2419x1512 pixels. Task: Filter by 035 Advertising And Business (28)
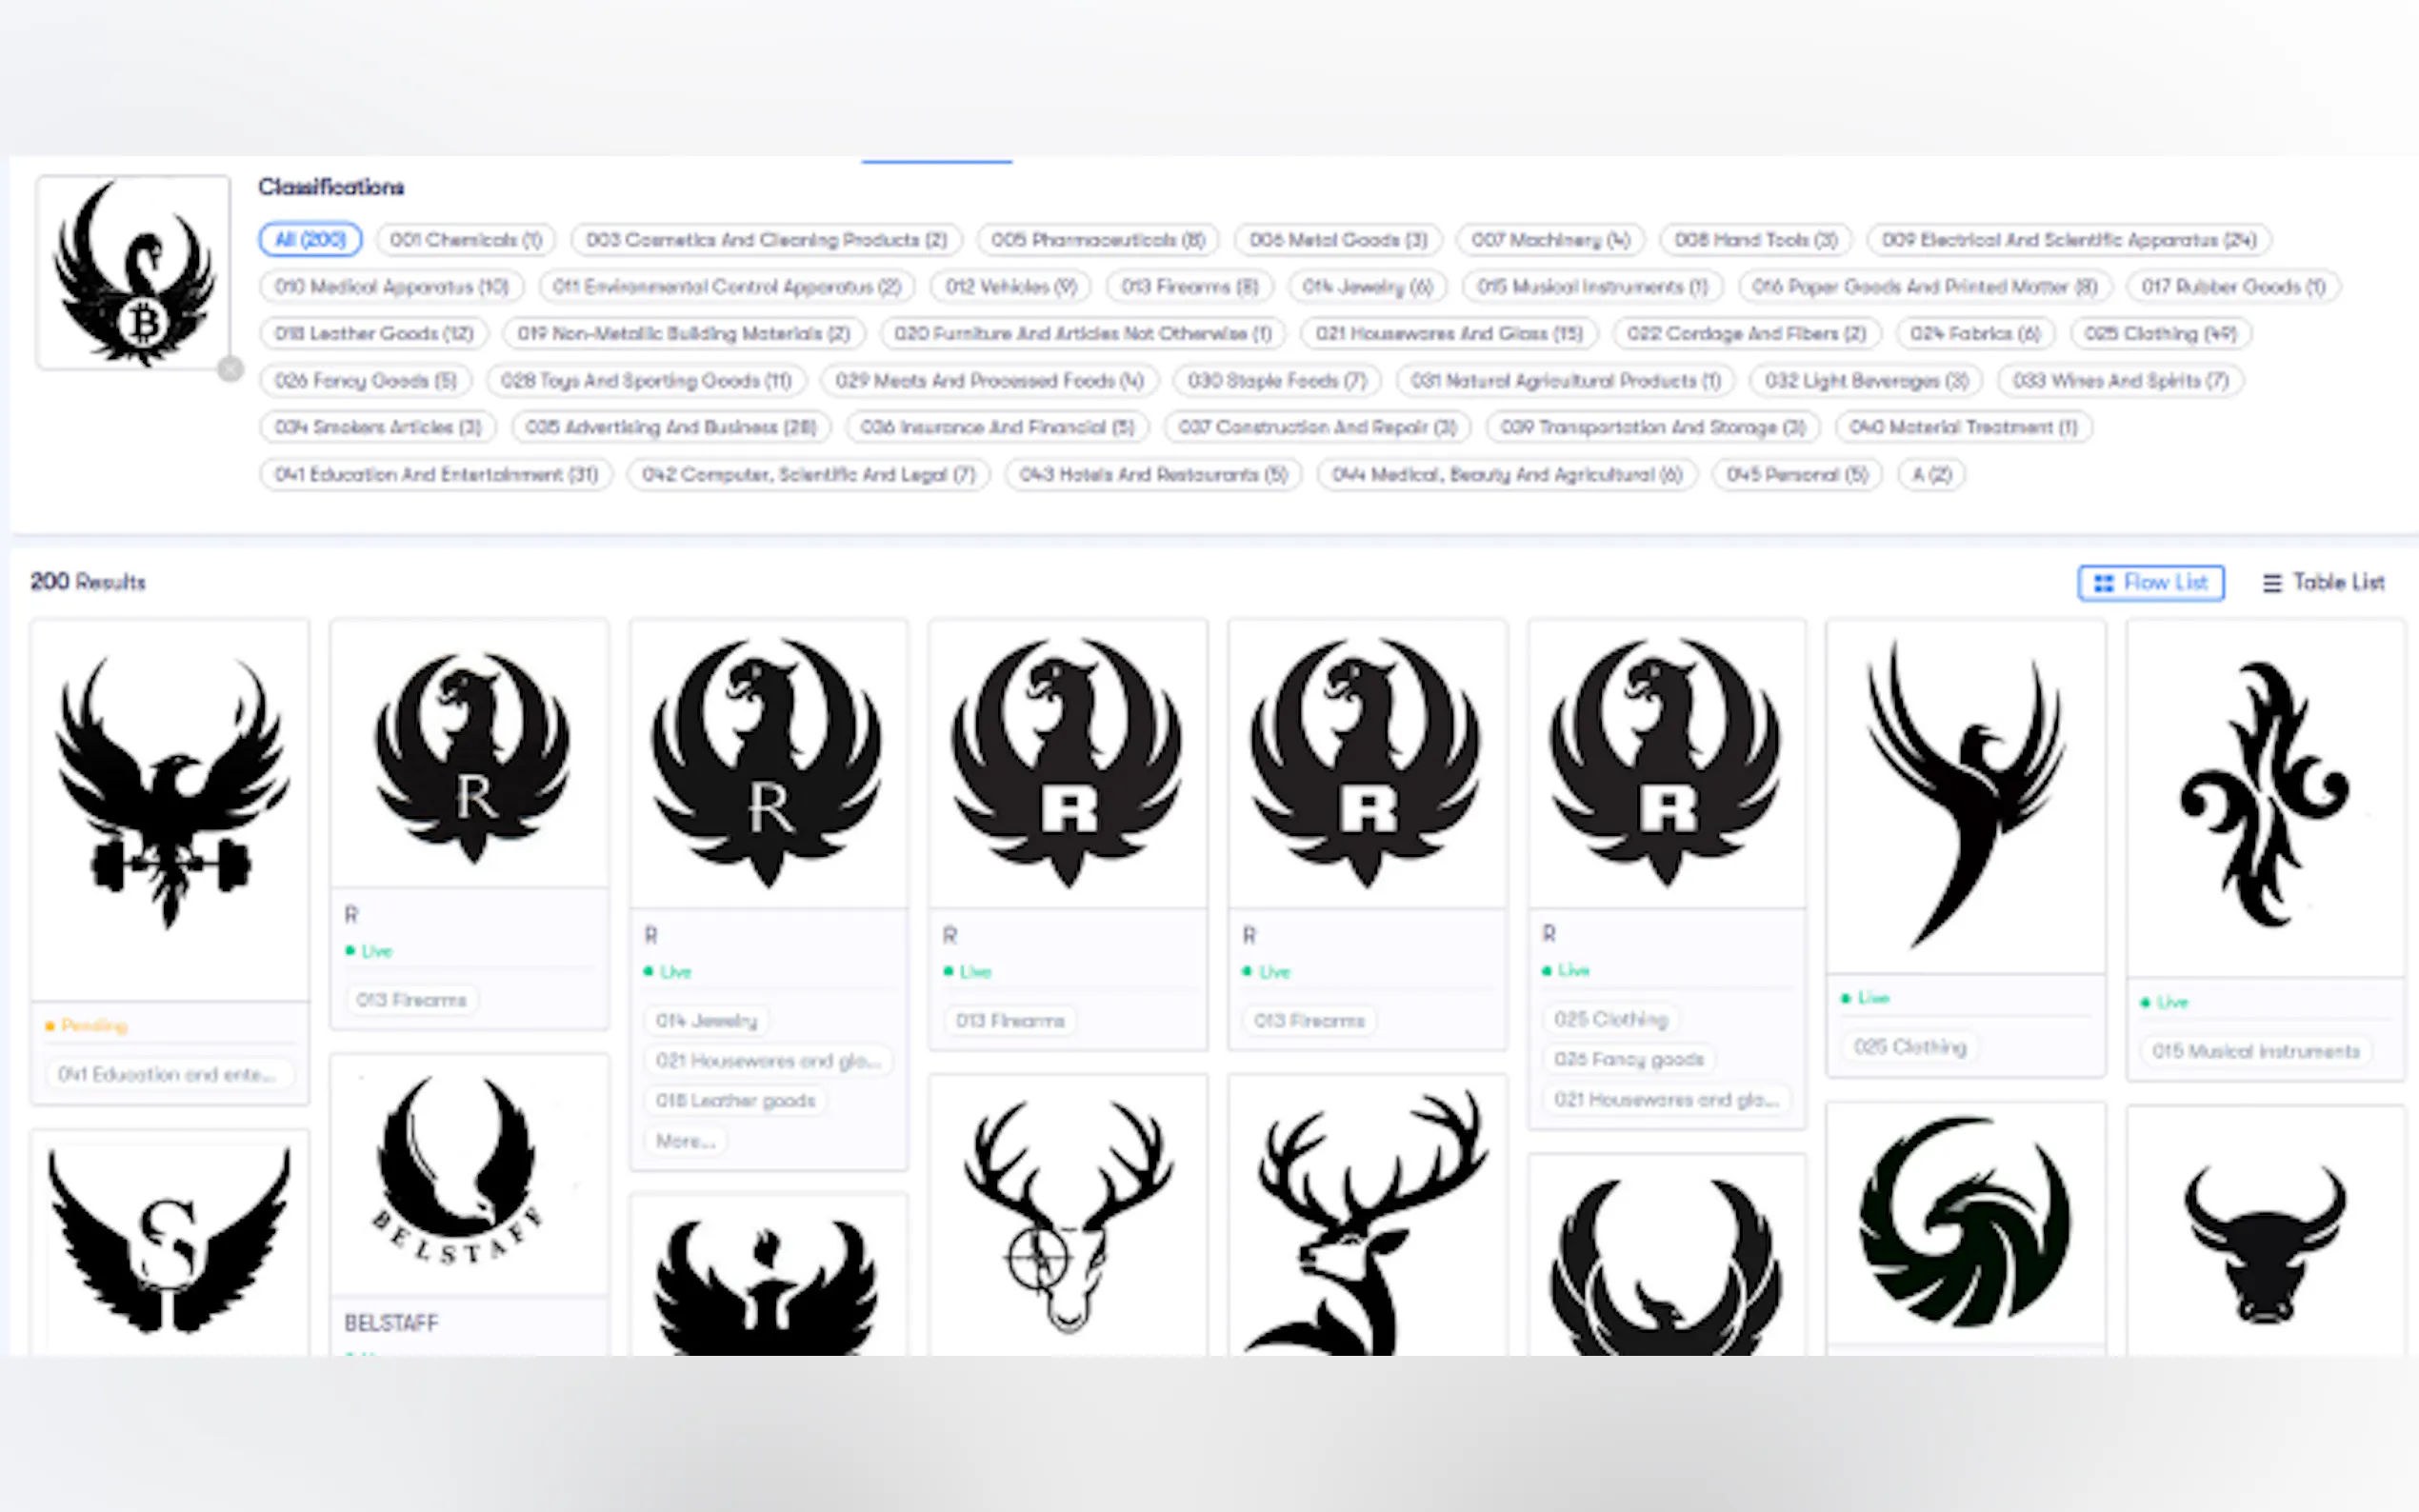pyautogui.click(x=670, y=428)
